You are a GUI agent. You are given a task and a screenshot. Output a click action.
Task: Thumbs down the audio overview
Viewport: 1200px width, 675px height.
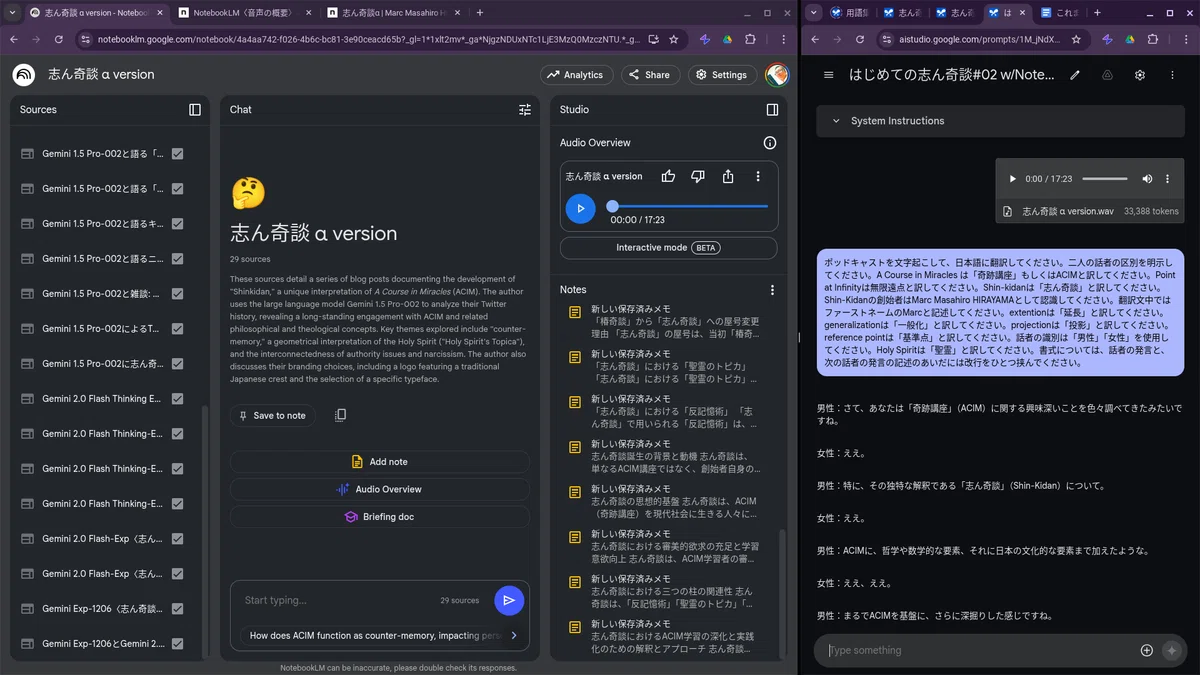tap(698, 176)
